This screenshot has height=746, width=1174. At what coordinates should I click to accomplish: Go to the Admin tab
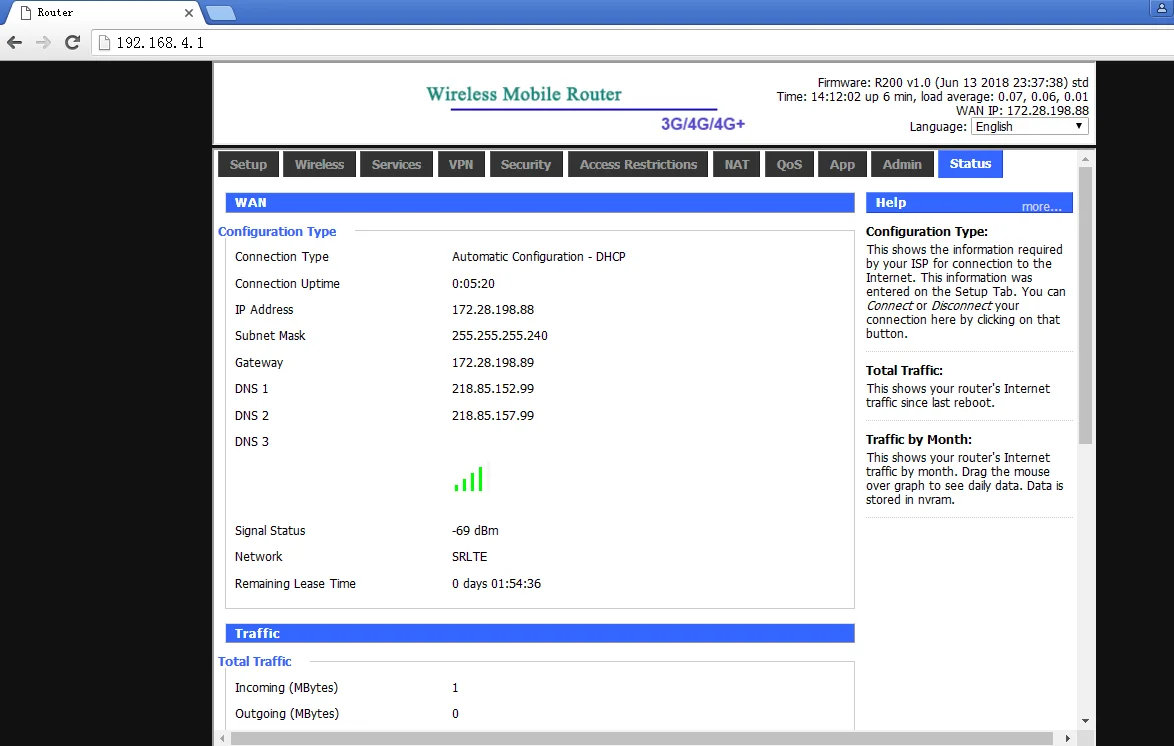point(902,165)
